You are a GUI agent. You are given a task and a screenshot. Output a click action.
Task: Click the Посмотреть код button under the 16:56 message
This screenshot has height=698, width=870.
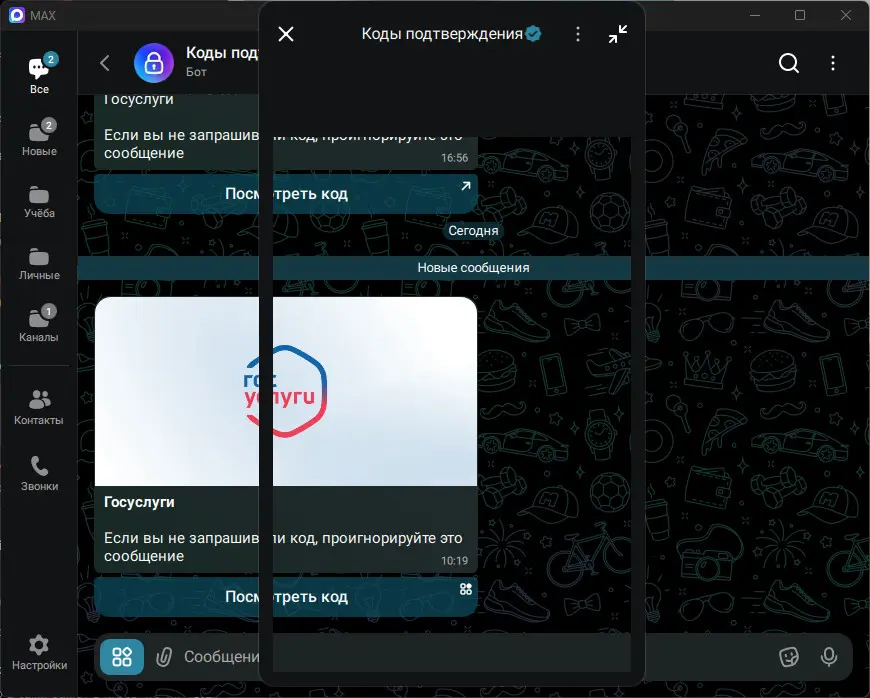(x=286, y=194)
